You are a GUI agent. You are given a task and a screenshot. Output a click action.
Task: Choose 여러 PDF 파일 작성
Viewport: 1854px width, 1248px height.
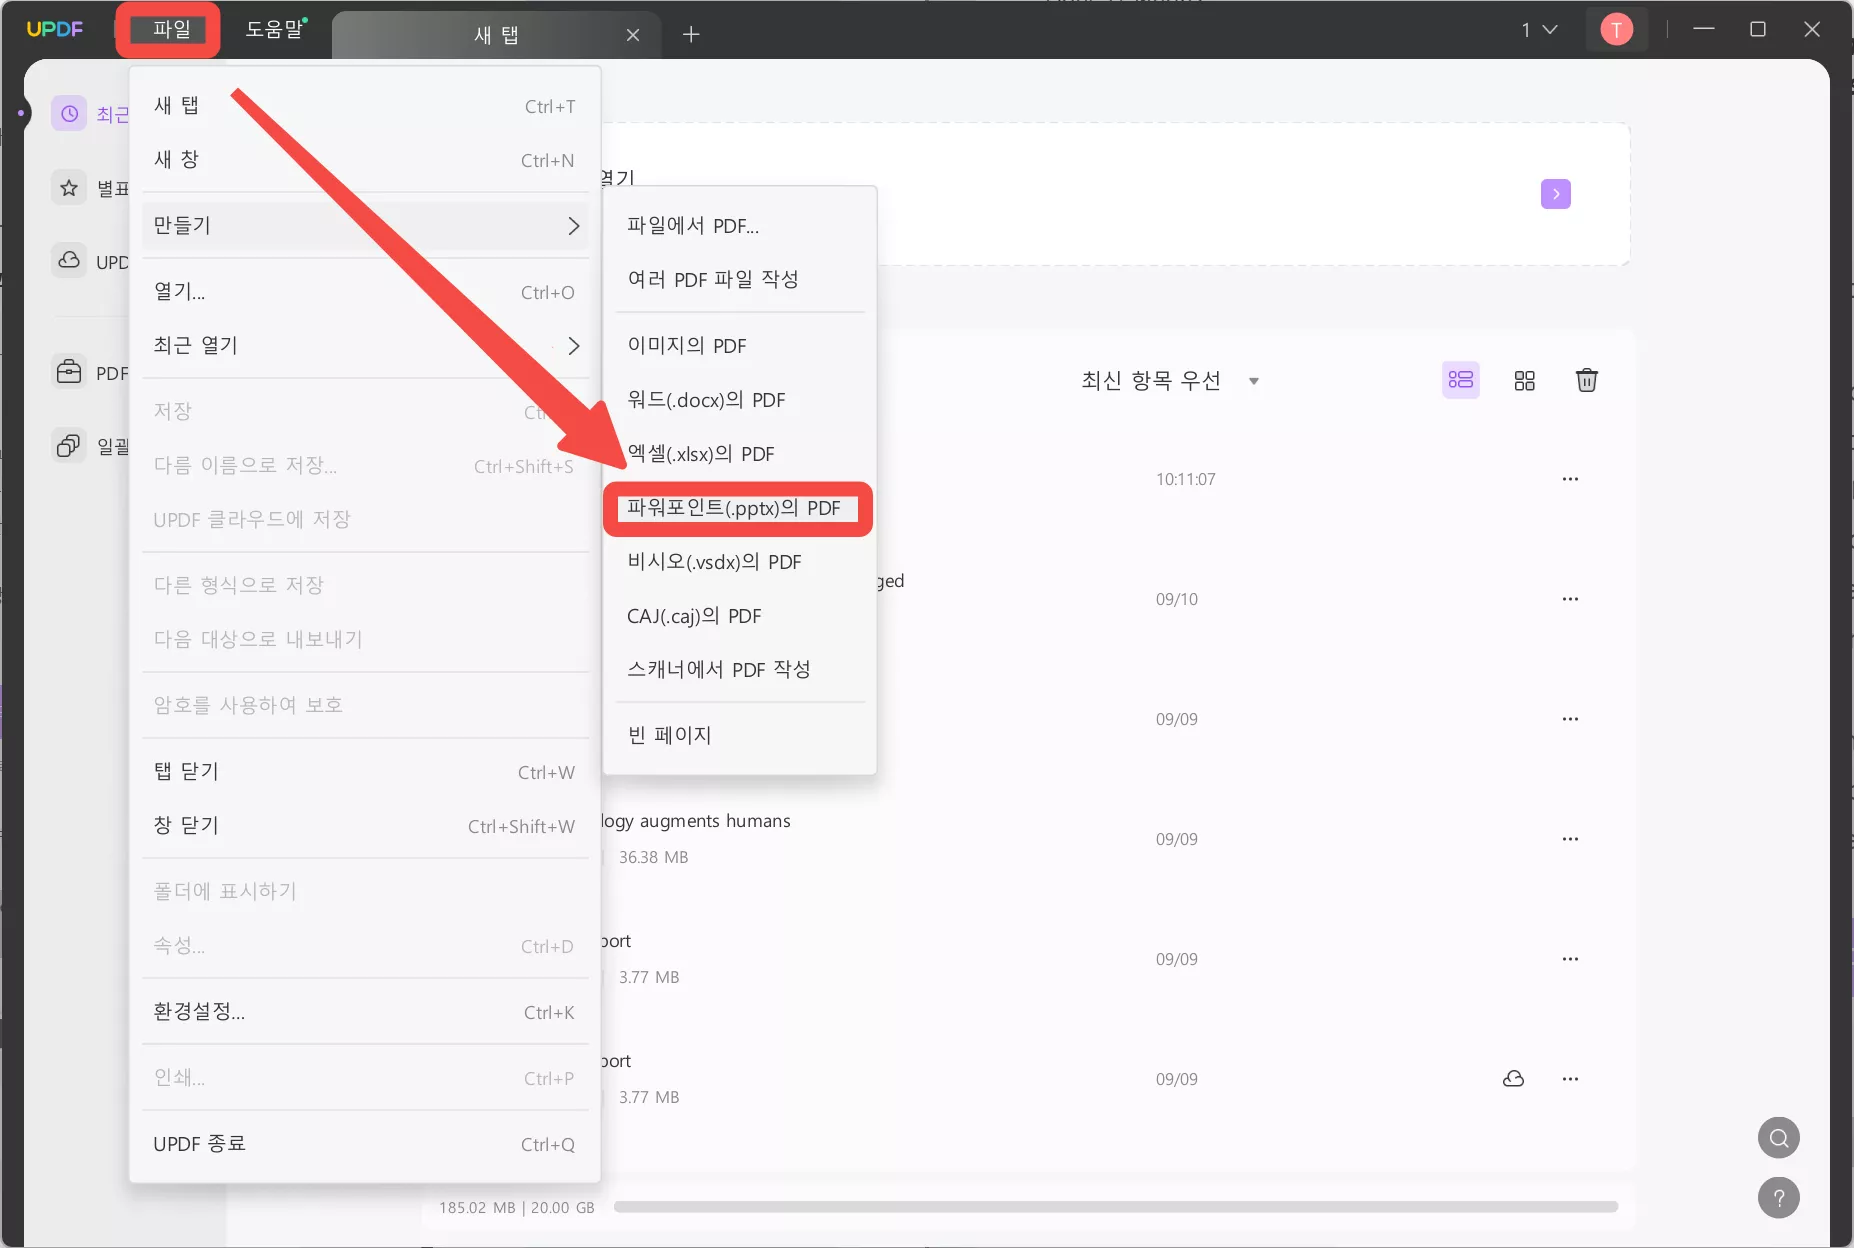coord(740,280)
